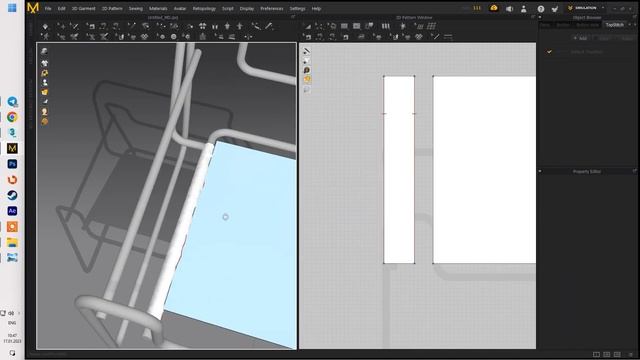640x360 pixels.
Task: Collapse the Property Editor panel arrow
Action: [540, 171]
